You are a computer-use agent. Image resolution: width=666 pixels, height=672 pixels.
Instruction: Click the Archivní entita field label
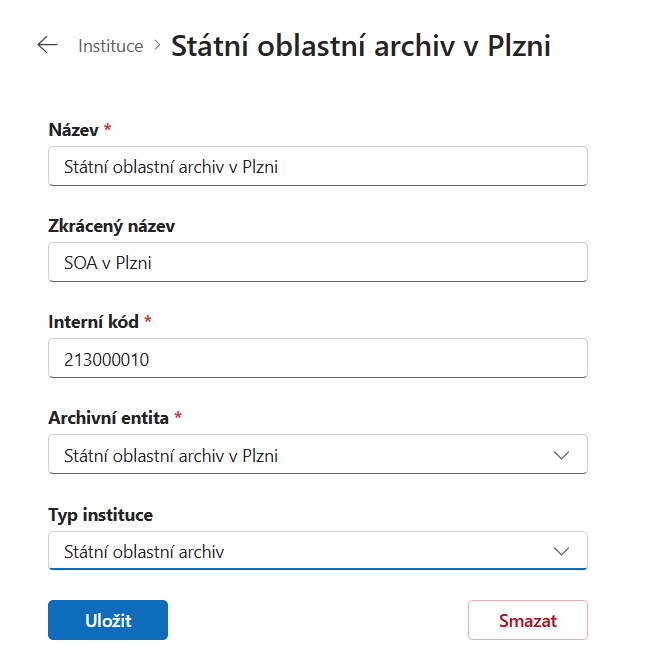[108, 417]
